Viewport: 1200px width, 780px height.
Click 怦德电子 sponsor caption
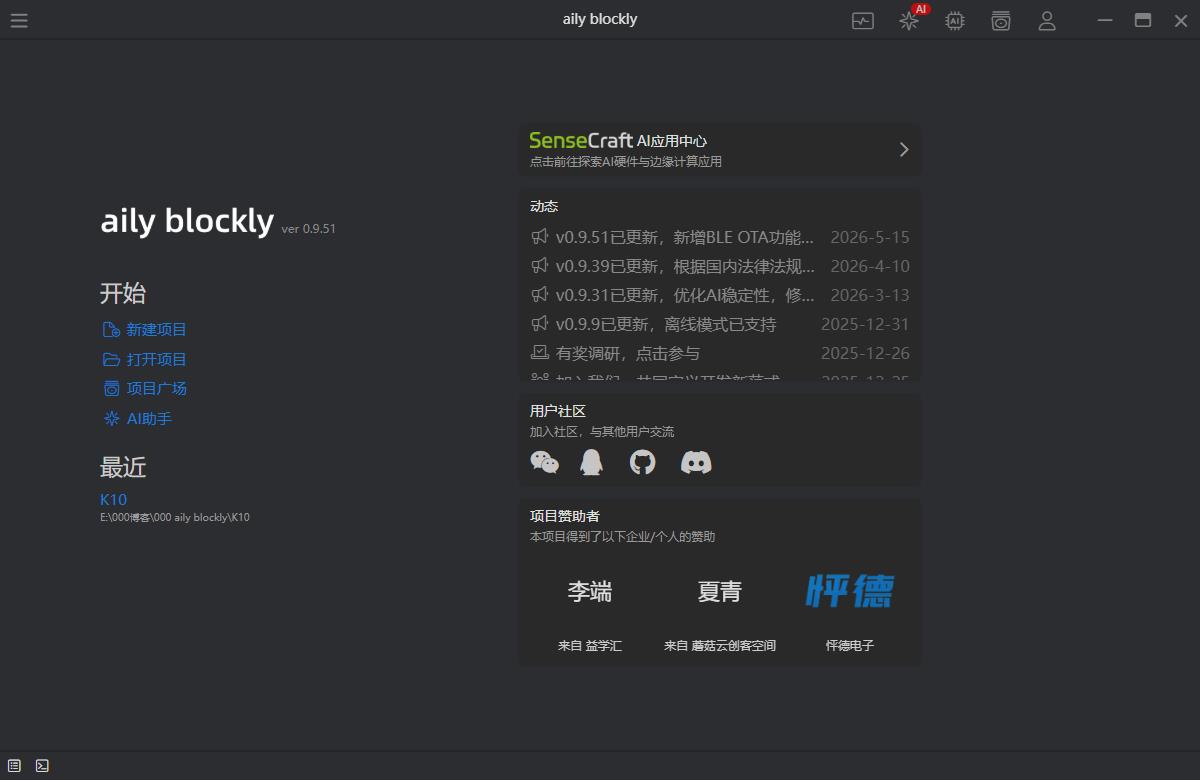coord(850,646)
